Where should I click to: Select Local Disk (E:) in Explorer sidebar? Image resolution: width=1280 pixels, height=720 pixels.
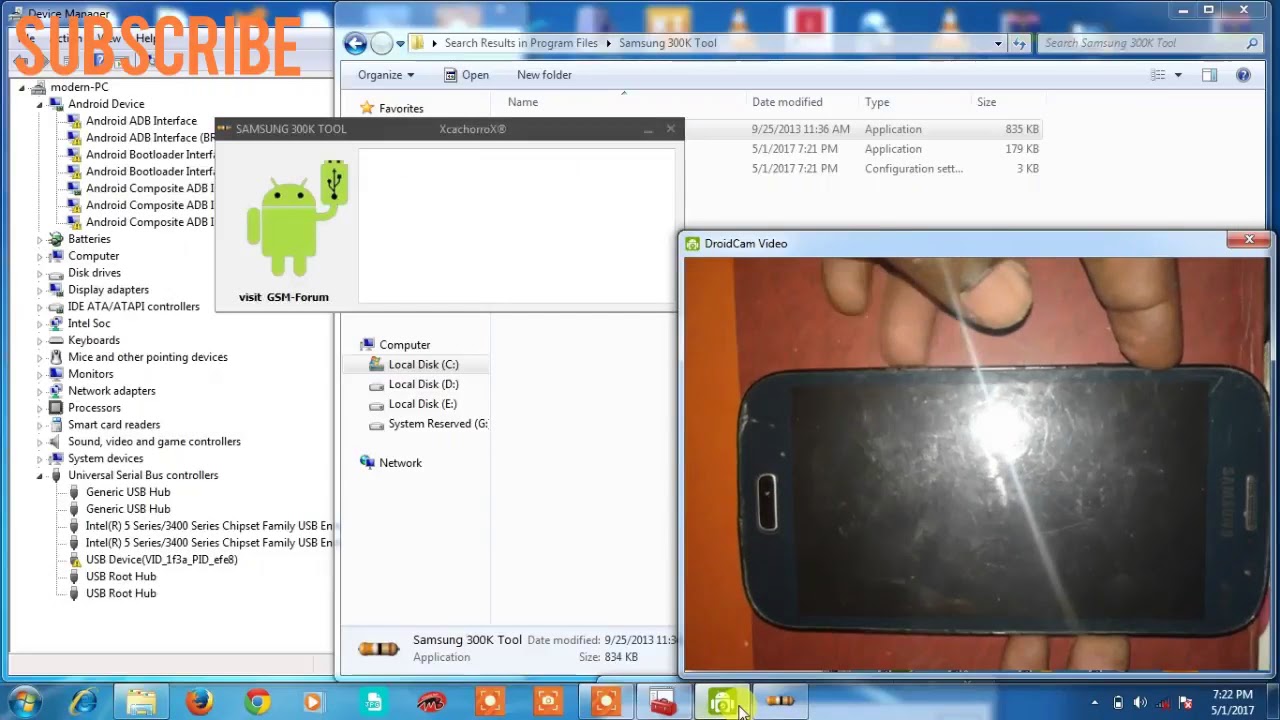(x=413, y=404)
